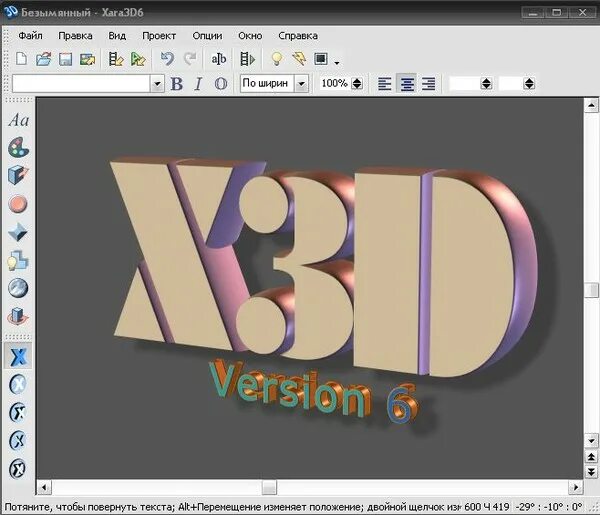Click the horizontal scrollbar thumb
Image resolution: width=600 pixels, height=515 pixels.
[x=269, y=487]
